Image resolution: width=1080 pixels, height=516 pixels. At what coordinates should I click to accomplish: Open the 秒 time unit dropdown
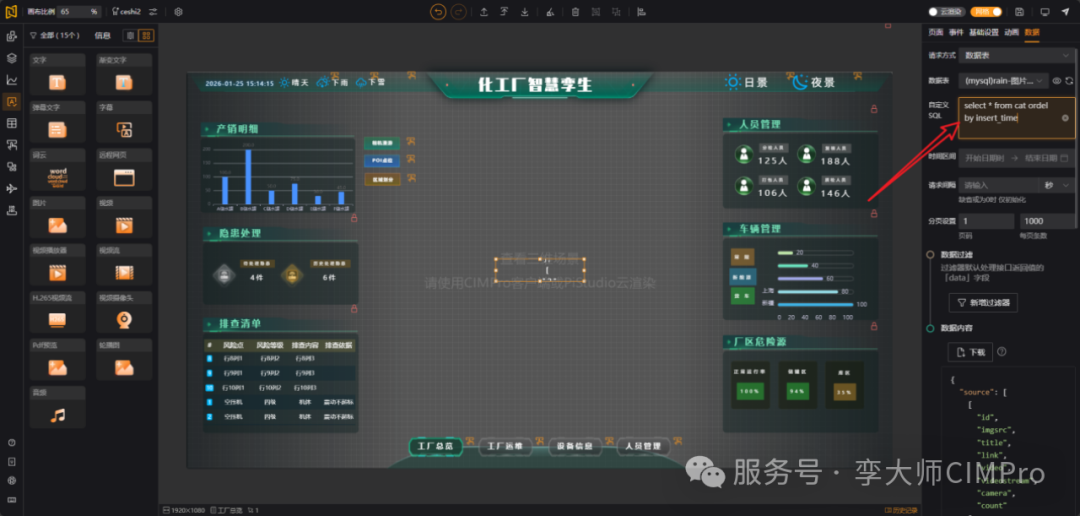1056,185
